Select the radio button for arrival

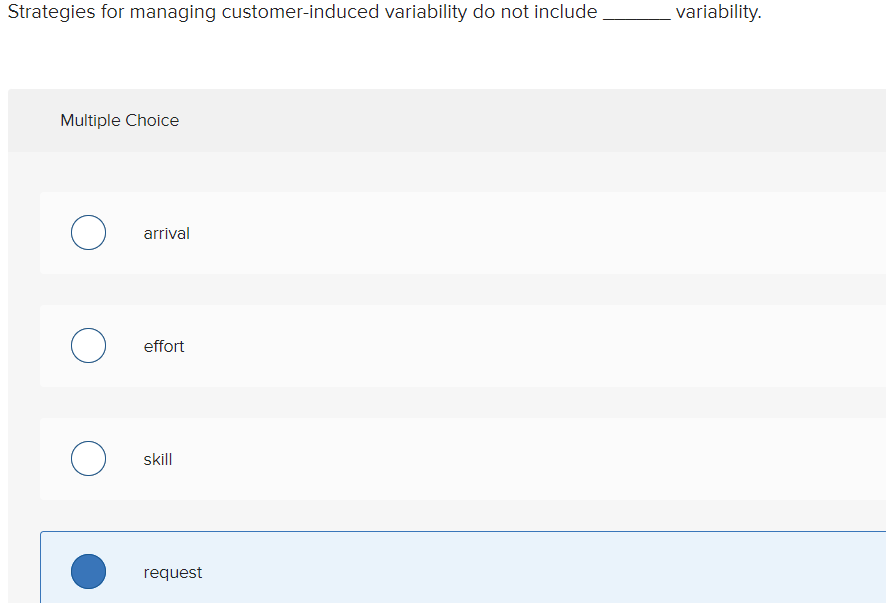point(88,232)
